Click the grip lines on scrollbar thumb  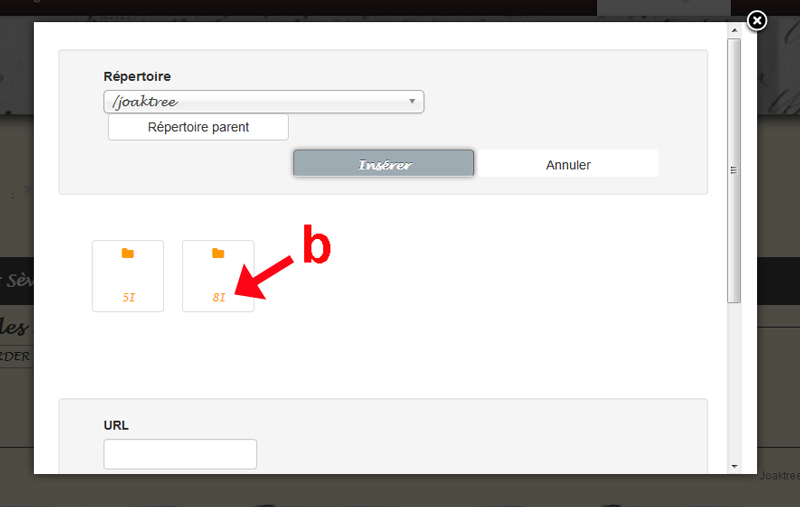click(734, 170)
